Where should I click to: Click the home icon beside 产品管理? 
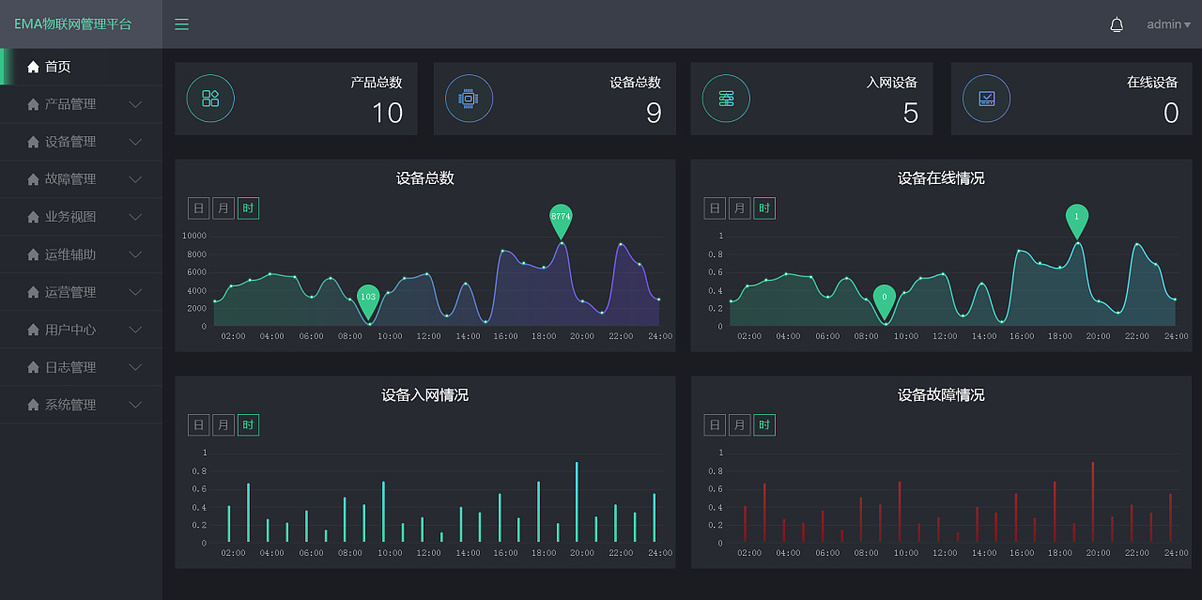pos(33,104)
